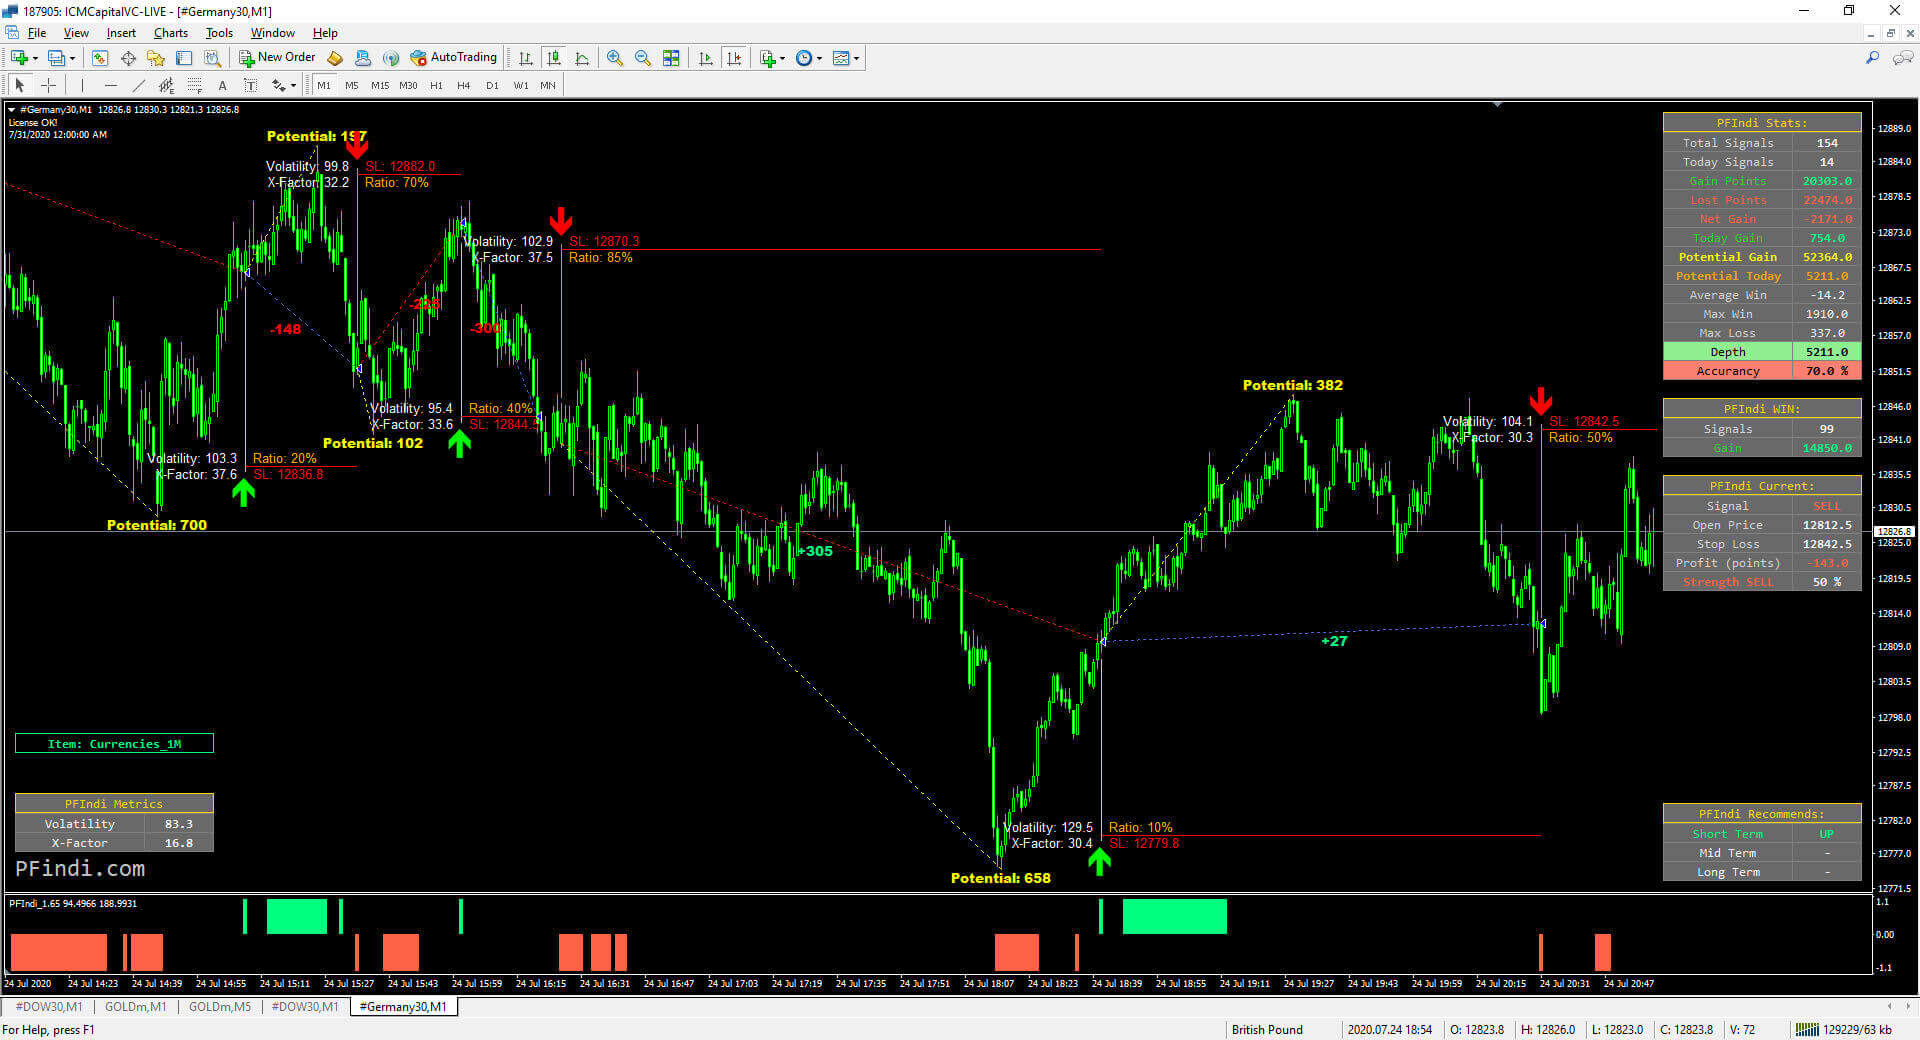1920x1040 pixels.
Task: Select the Fibonacci retracement tool
Action: [x=195, y=85]
